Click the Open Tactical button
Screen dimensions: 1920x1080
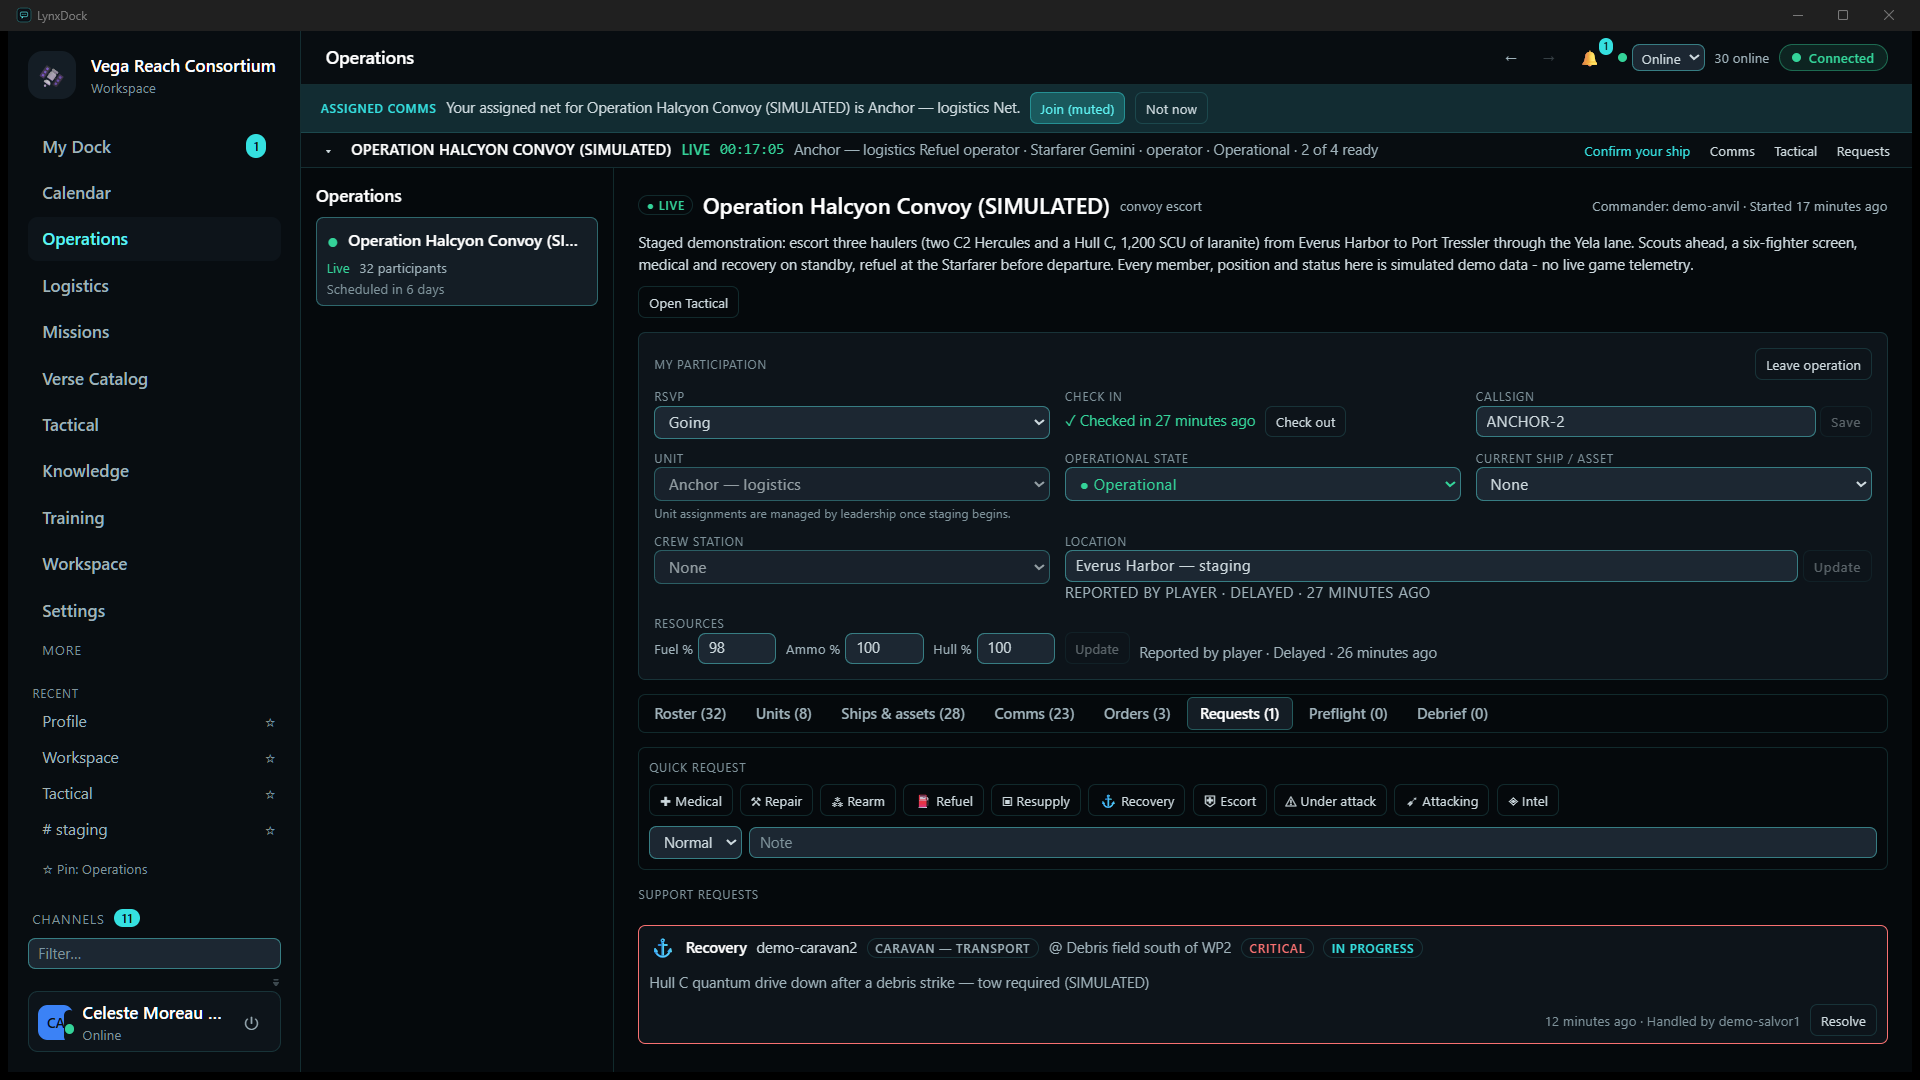[x=688, y=303]
